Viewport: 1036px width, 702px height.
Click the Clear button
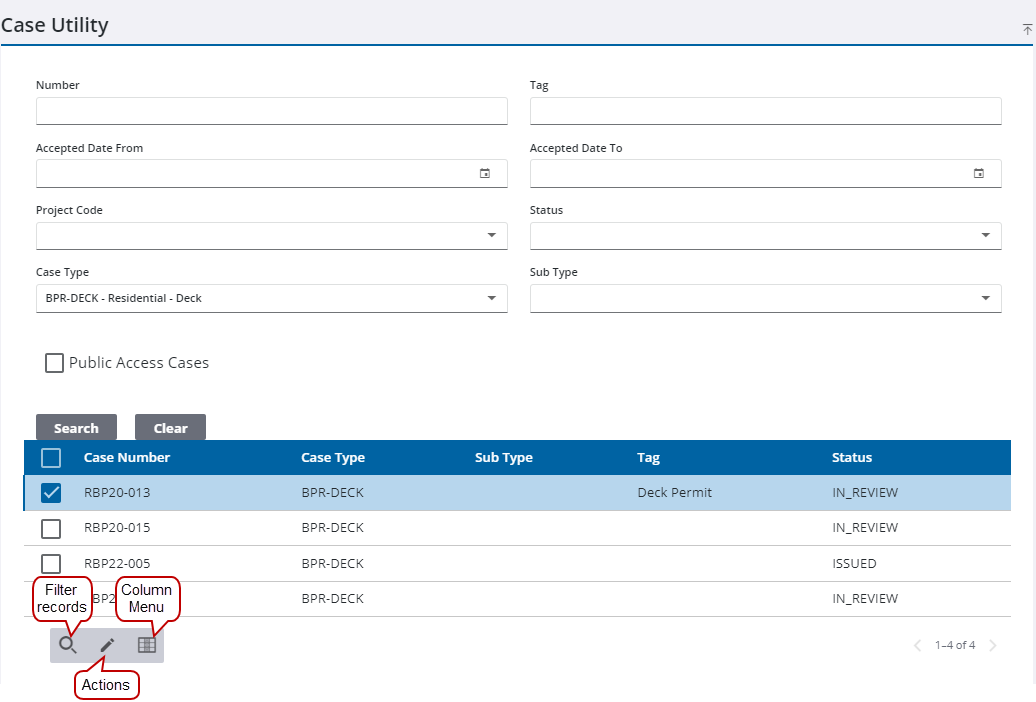point(170,427)
